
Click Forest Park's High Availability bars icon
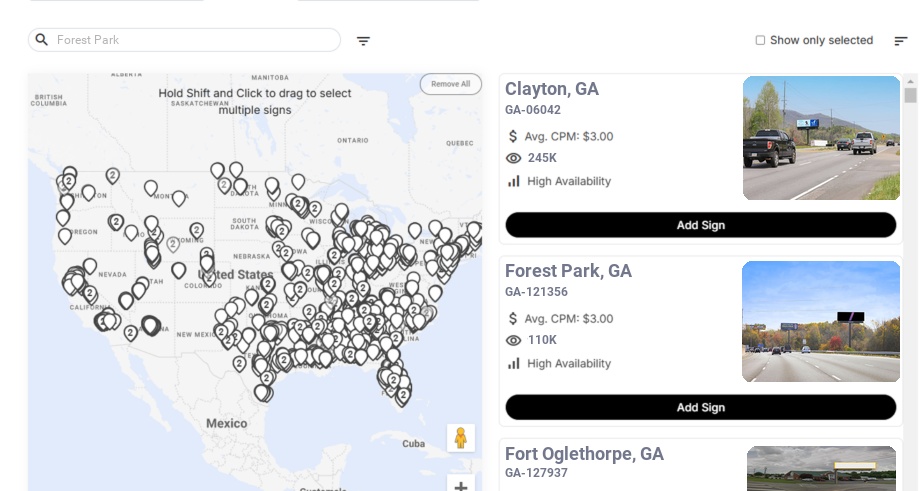tap(514, 363)
